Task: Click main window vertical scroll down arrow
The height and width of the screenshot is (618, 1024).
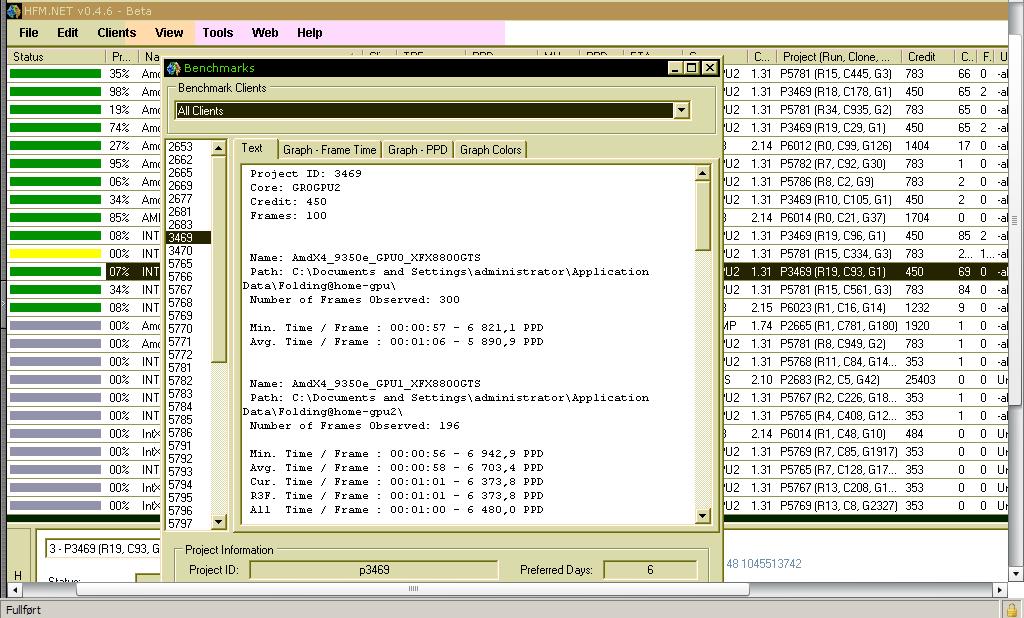Action: (1016, 574)
